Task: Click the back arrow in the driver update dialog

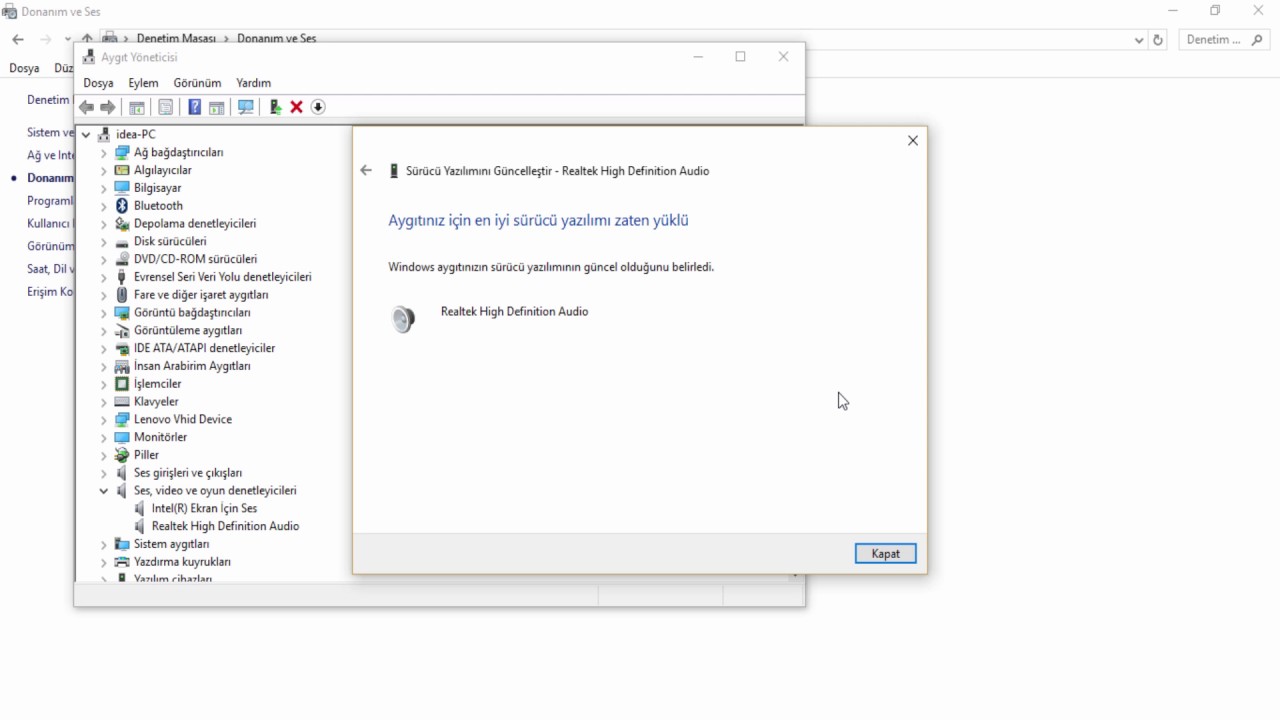Action: (x=366, y=170)
